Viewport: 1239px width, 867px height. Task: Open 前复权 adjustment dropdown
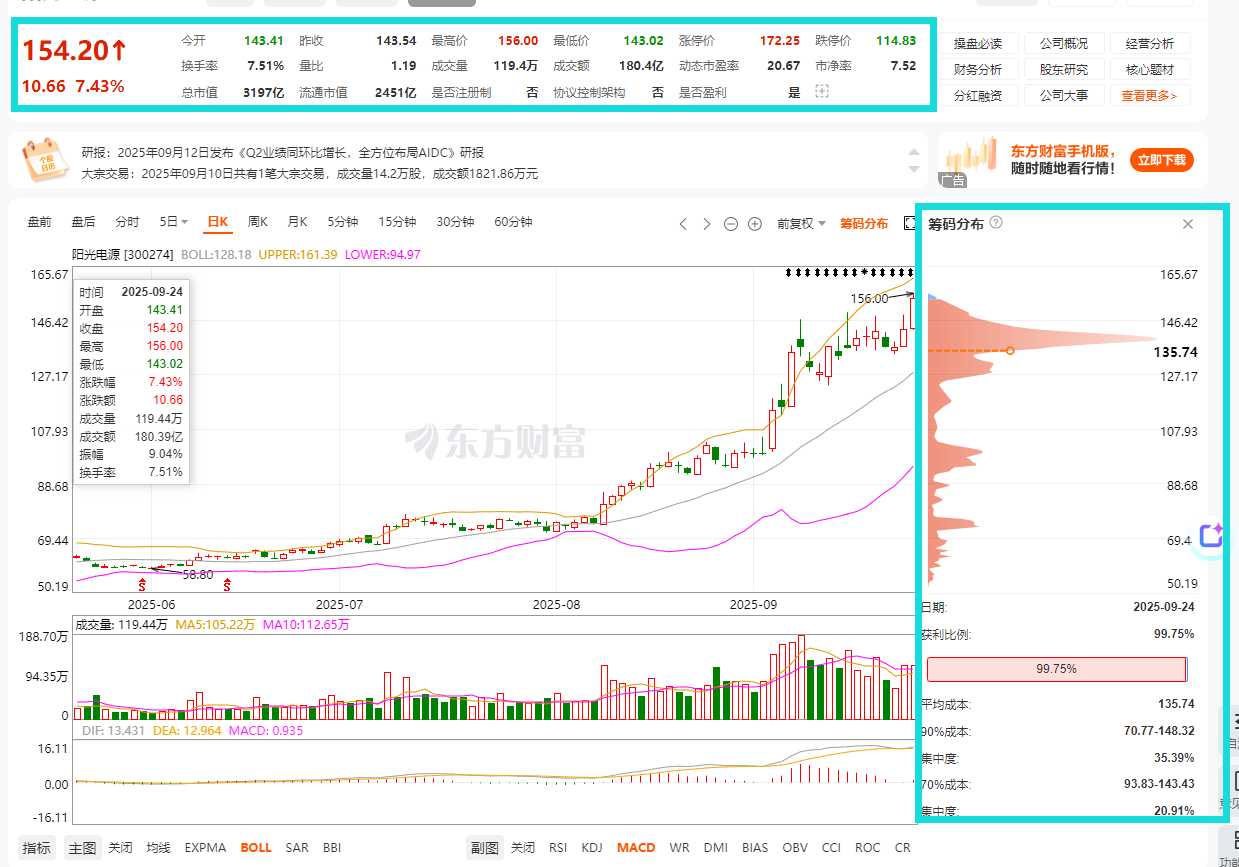802,224
